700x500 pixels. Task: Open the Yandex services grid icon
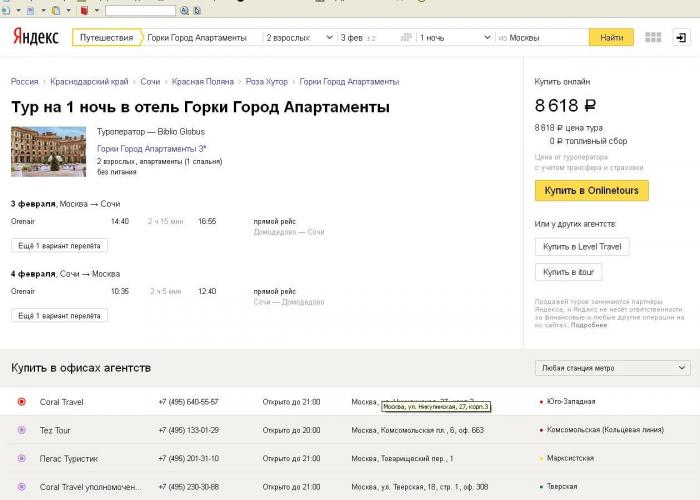pos(653,38)
